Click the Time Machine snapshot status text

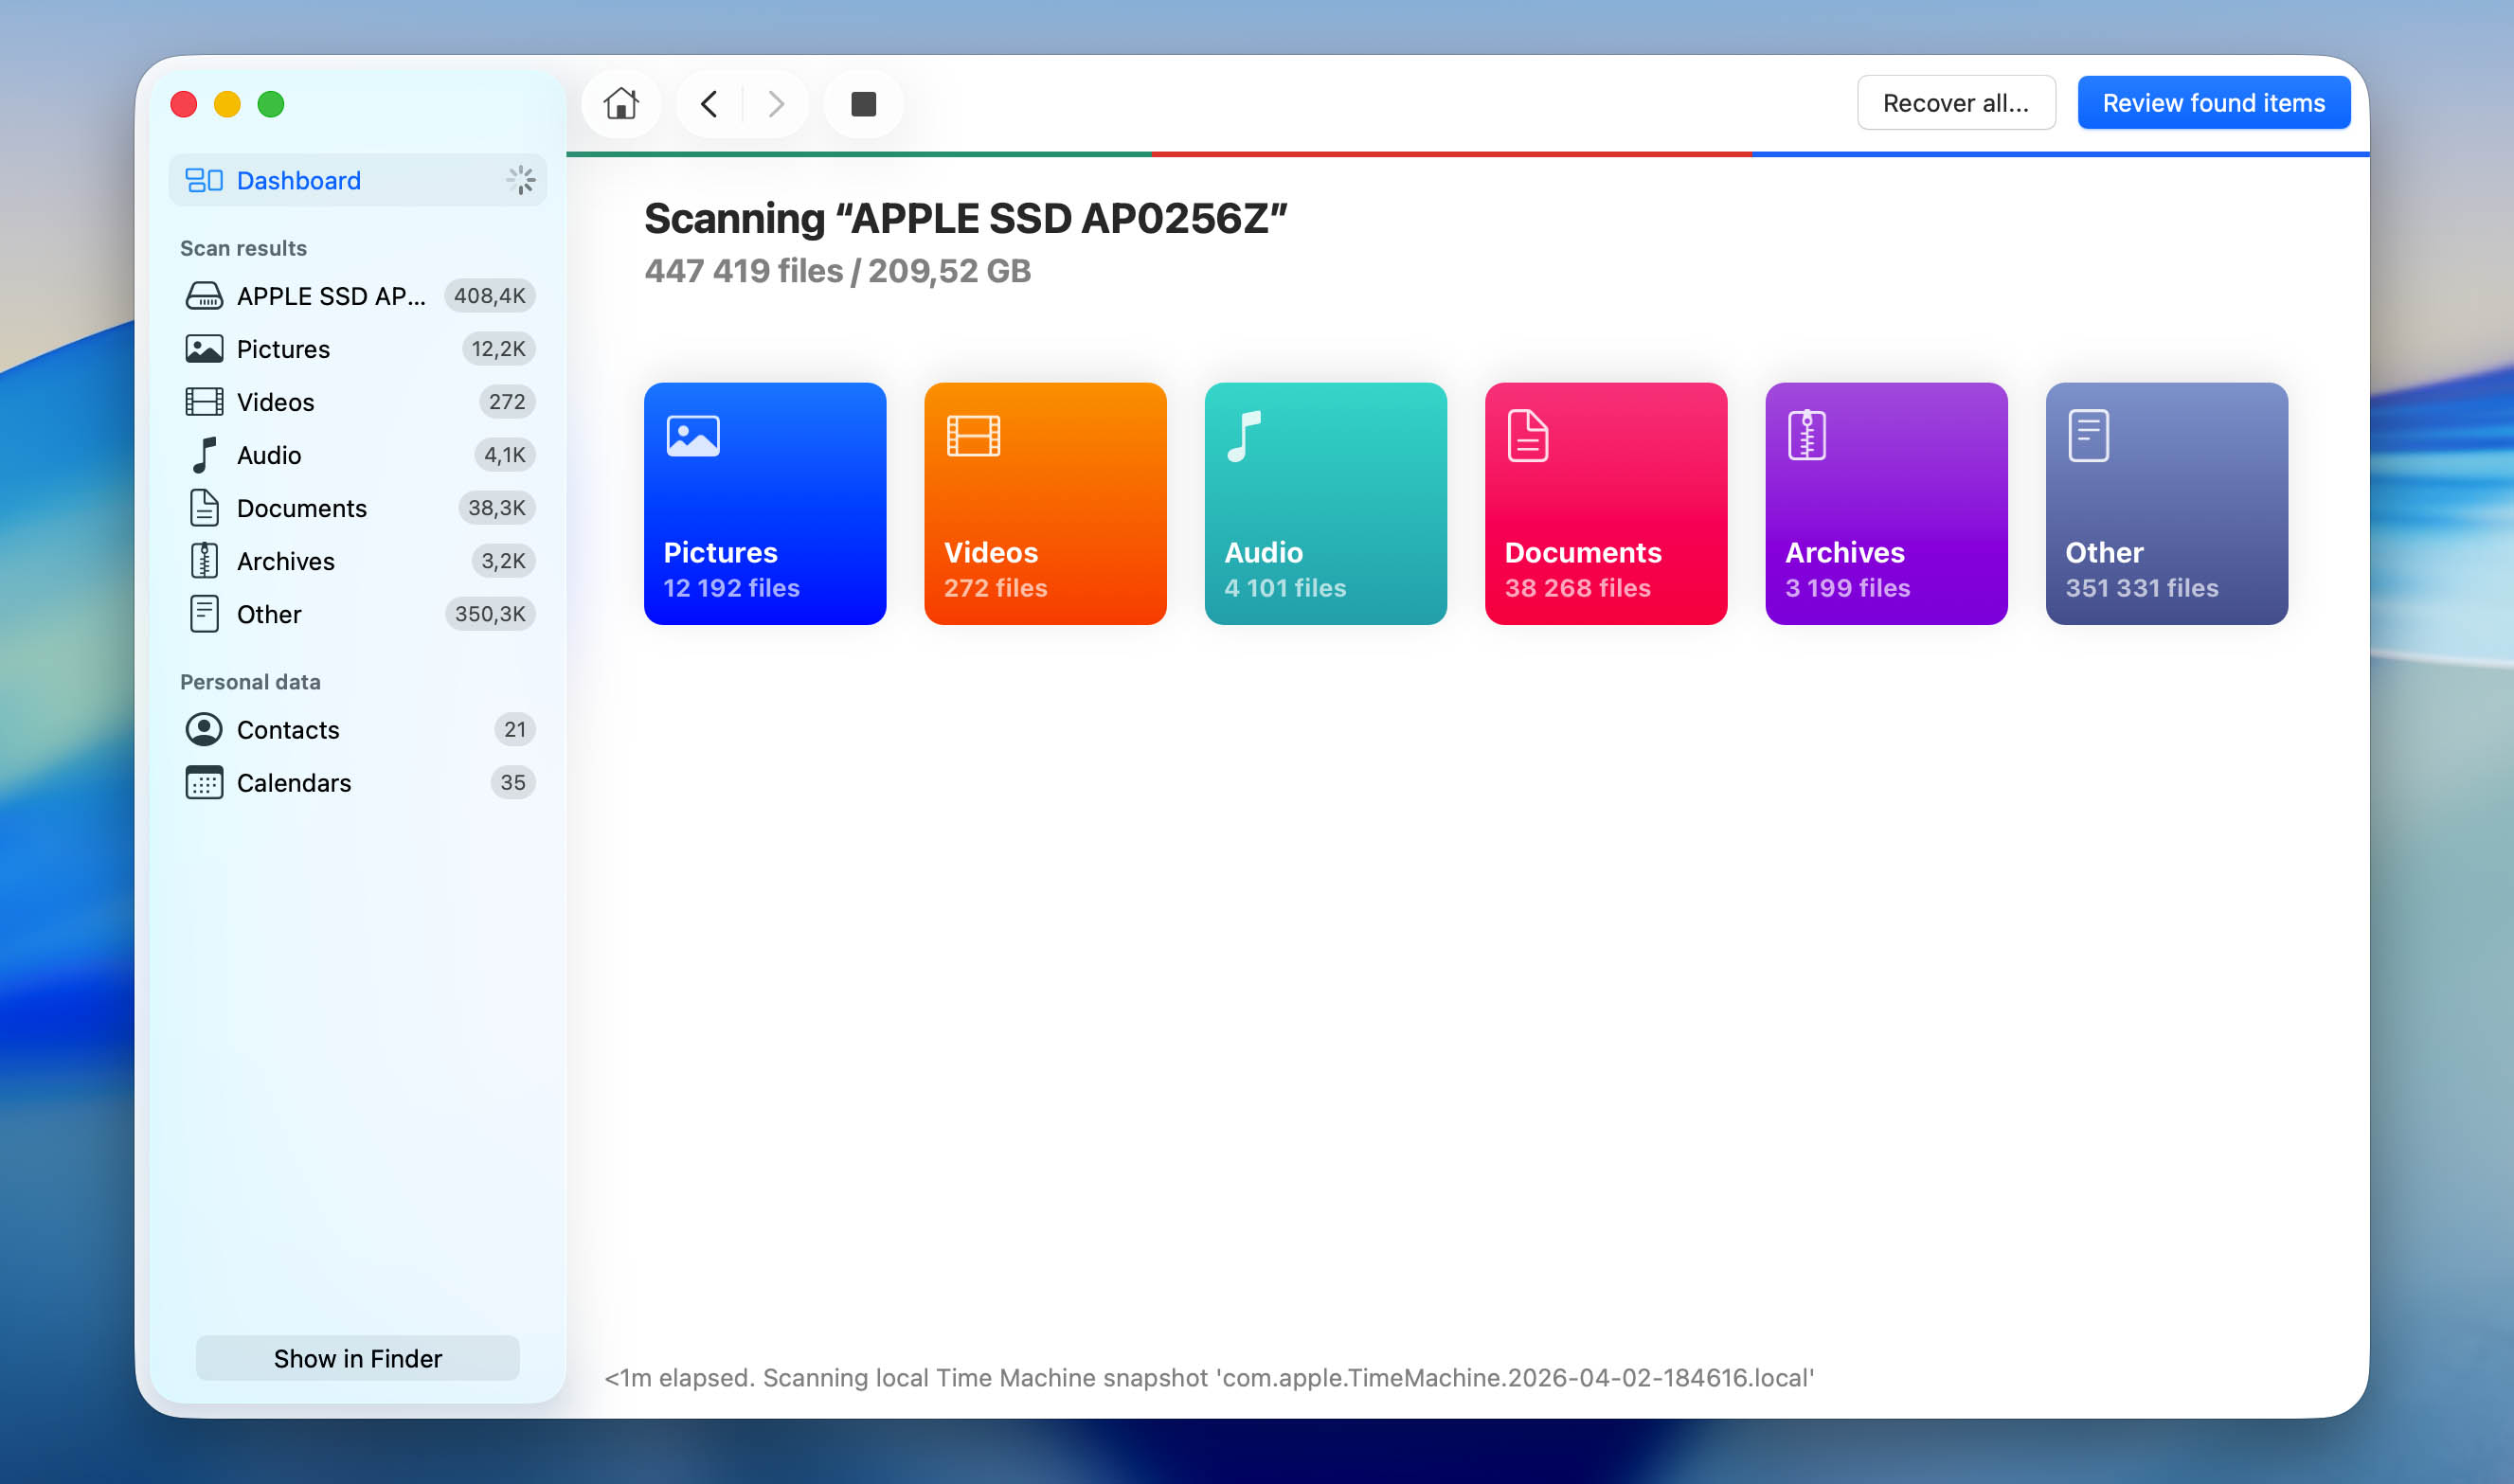[1209, 1378]
